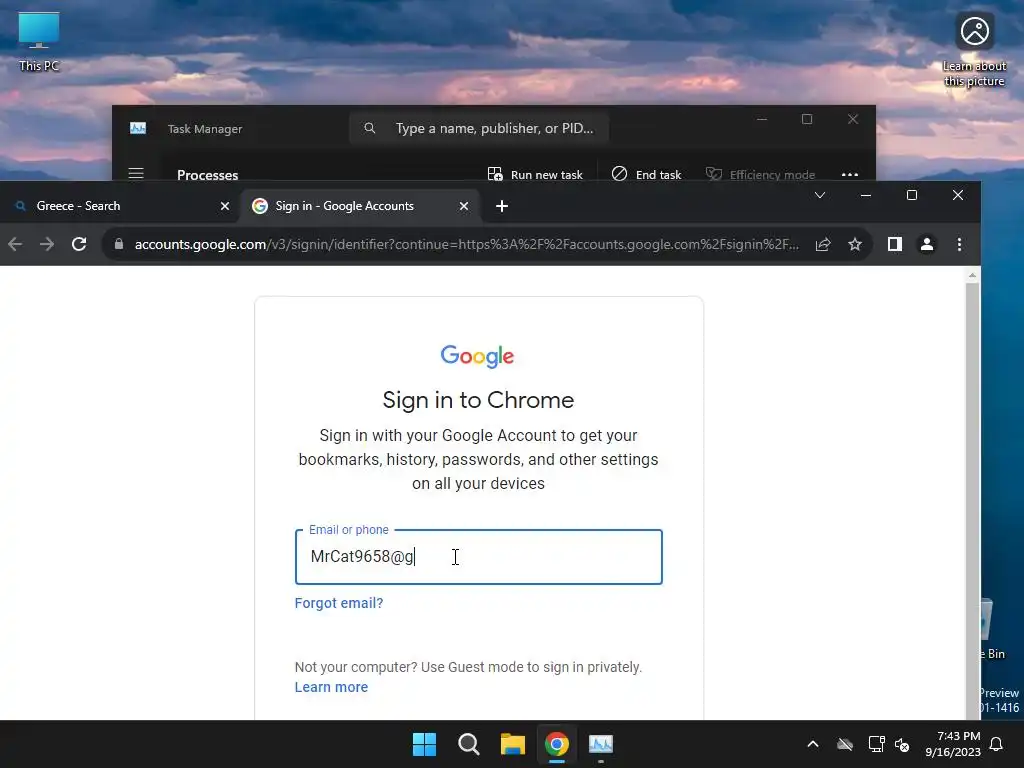
Task: Close the Sign in - Google Accounts tab
Action: pos(464,206)
